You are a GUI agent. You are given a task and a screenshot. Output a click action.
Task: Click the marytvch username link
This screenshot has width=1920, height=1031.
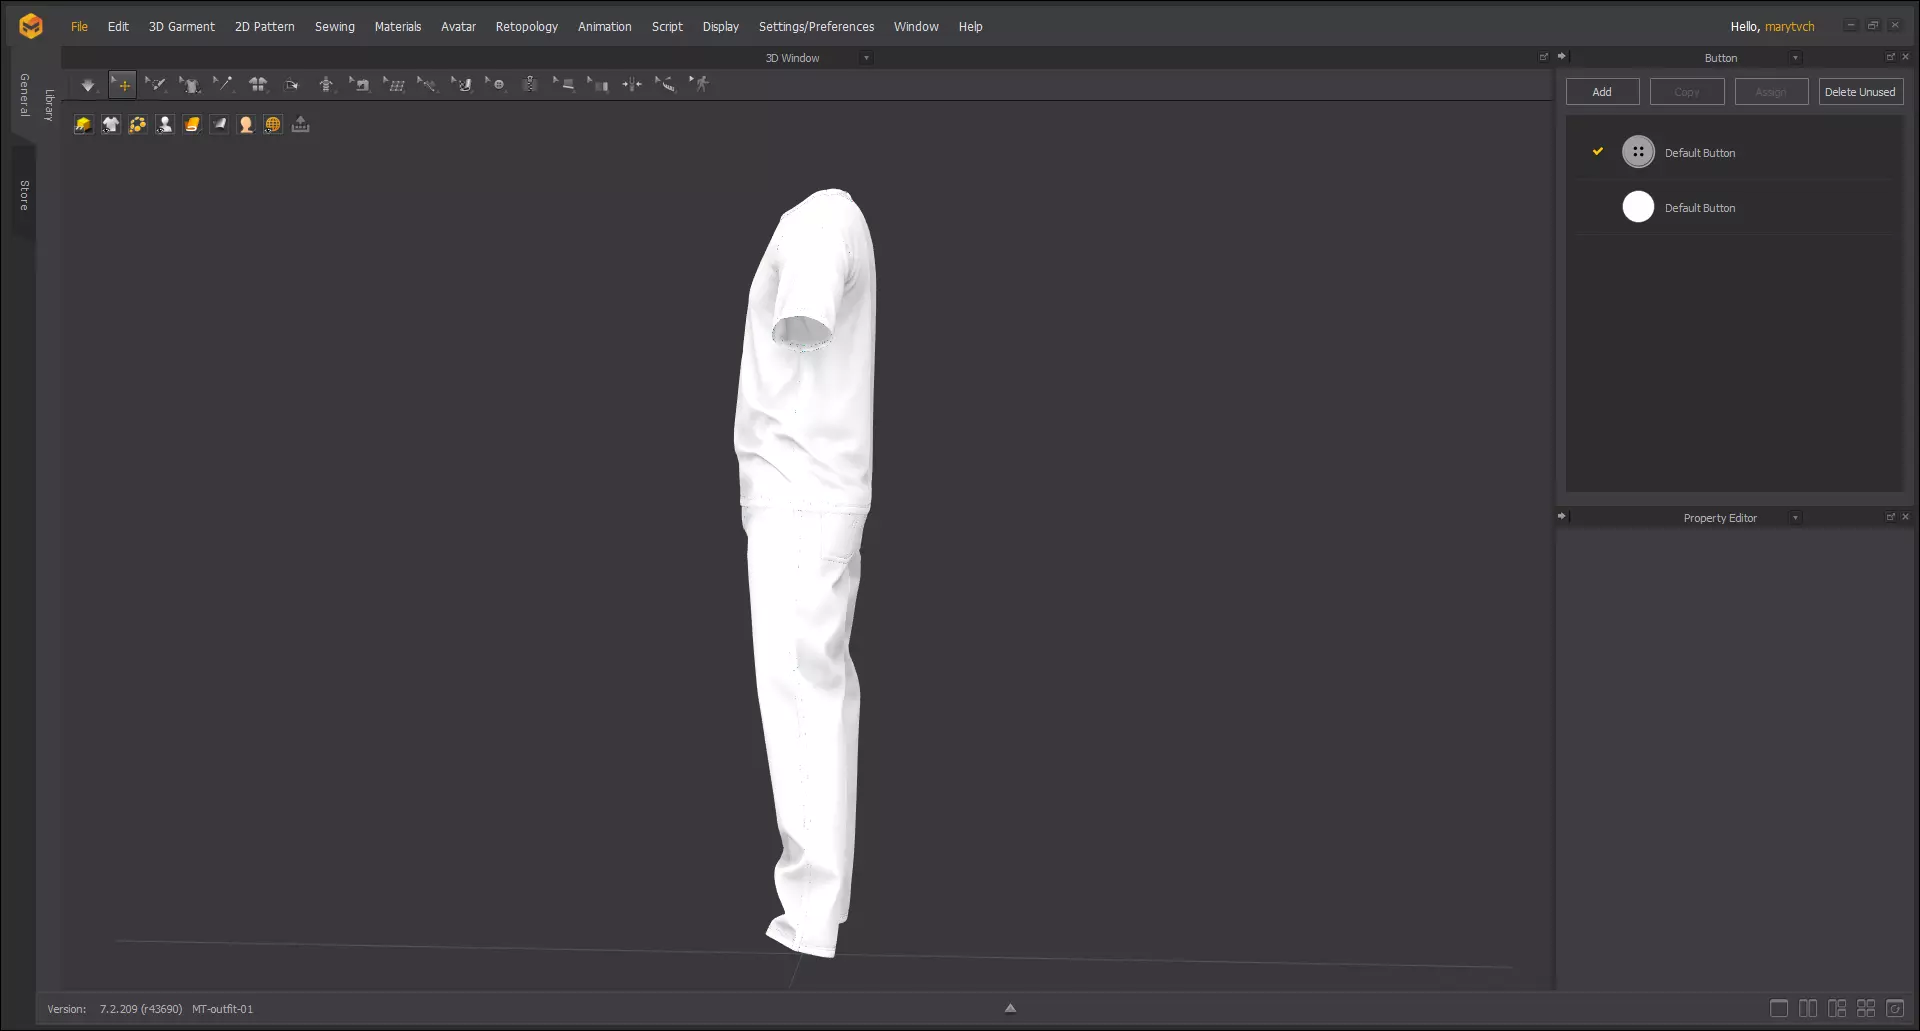1790,27
